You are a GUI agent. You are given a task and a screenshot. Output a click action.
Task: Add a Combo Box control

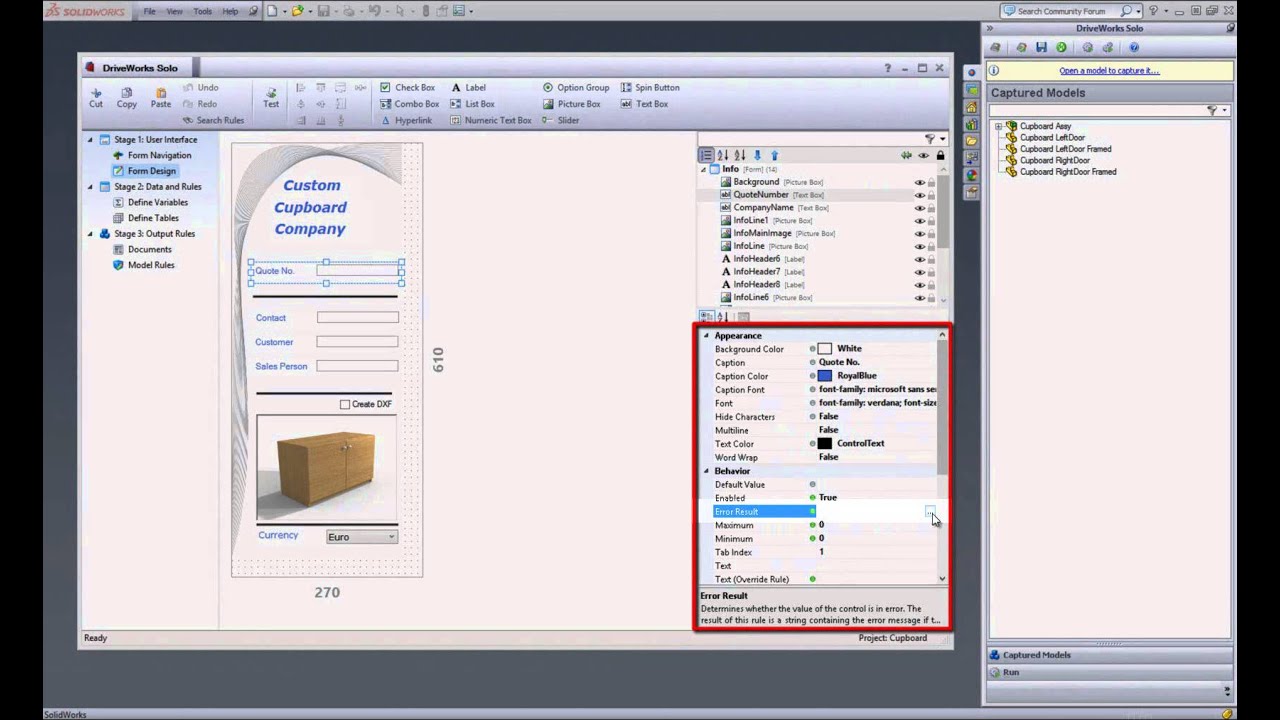(410, 104)
